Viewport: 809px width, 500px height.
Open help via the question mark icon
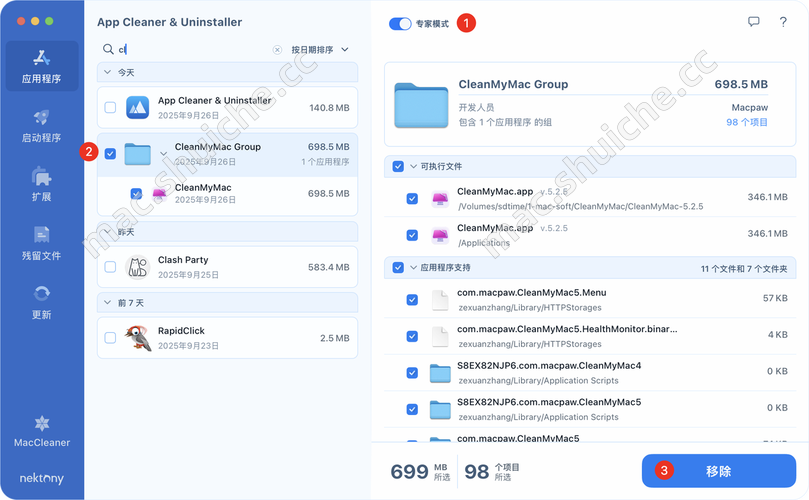[x=783, y=22]
